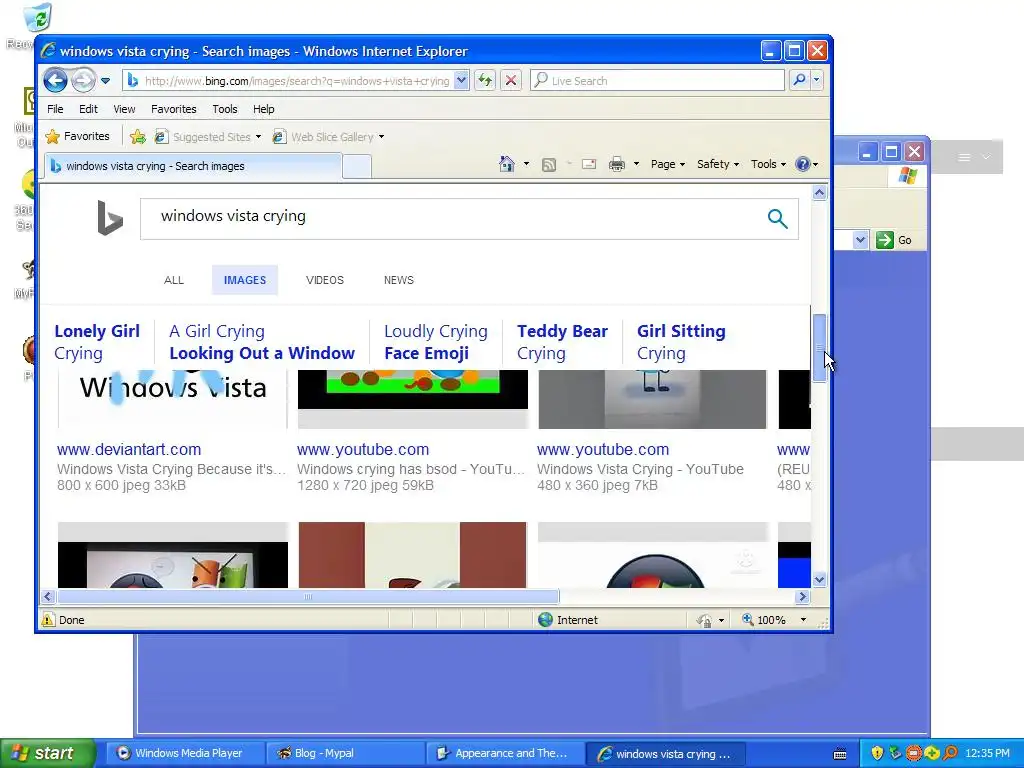1024x768 pixels.
Task: Open the View menu
Action: pos(124,109)
